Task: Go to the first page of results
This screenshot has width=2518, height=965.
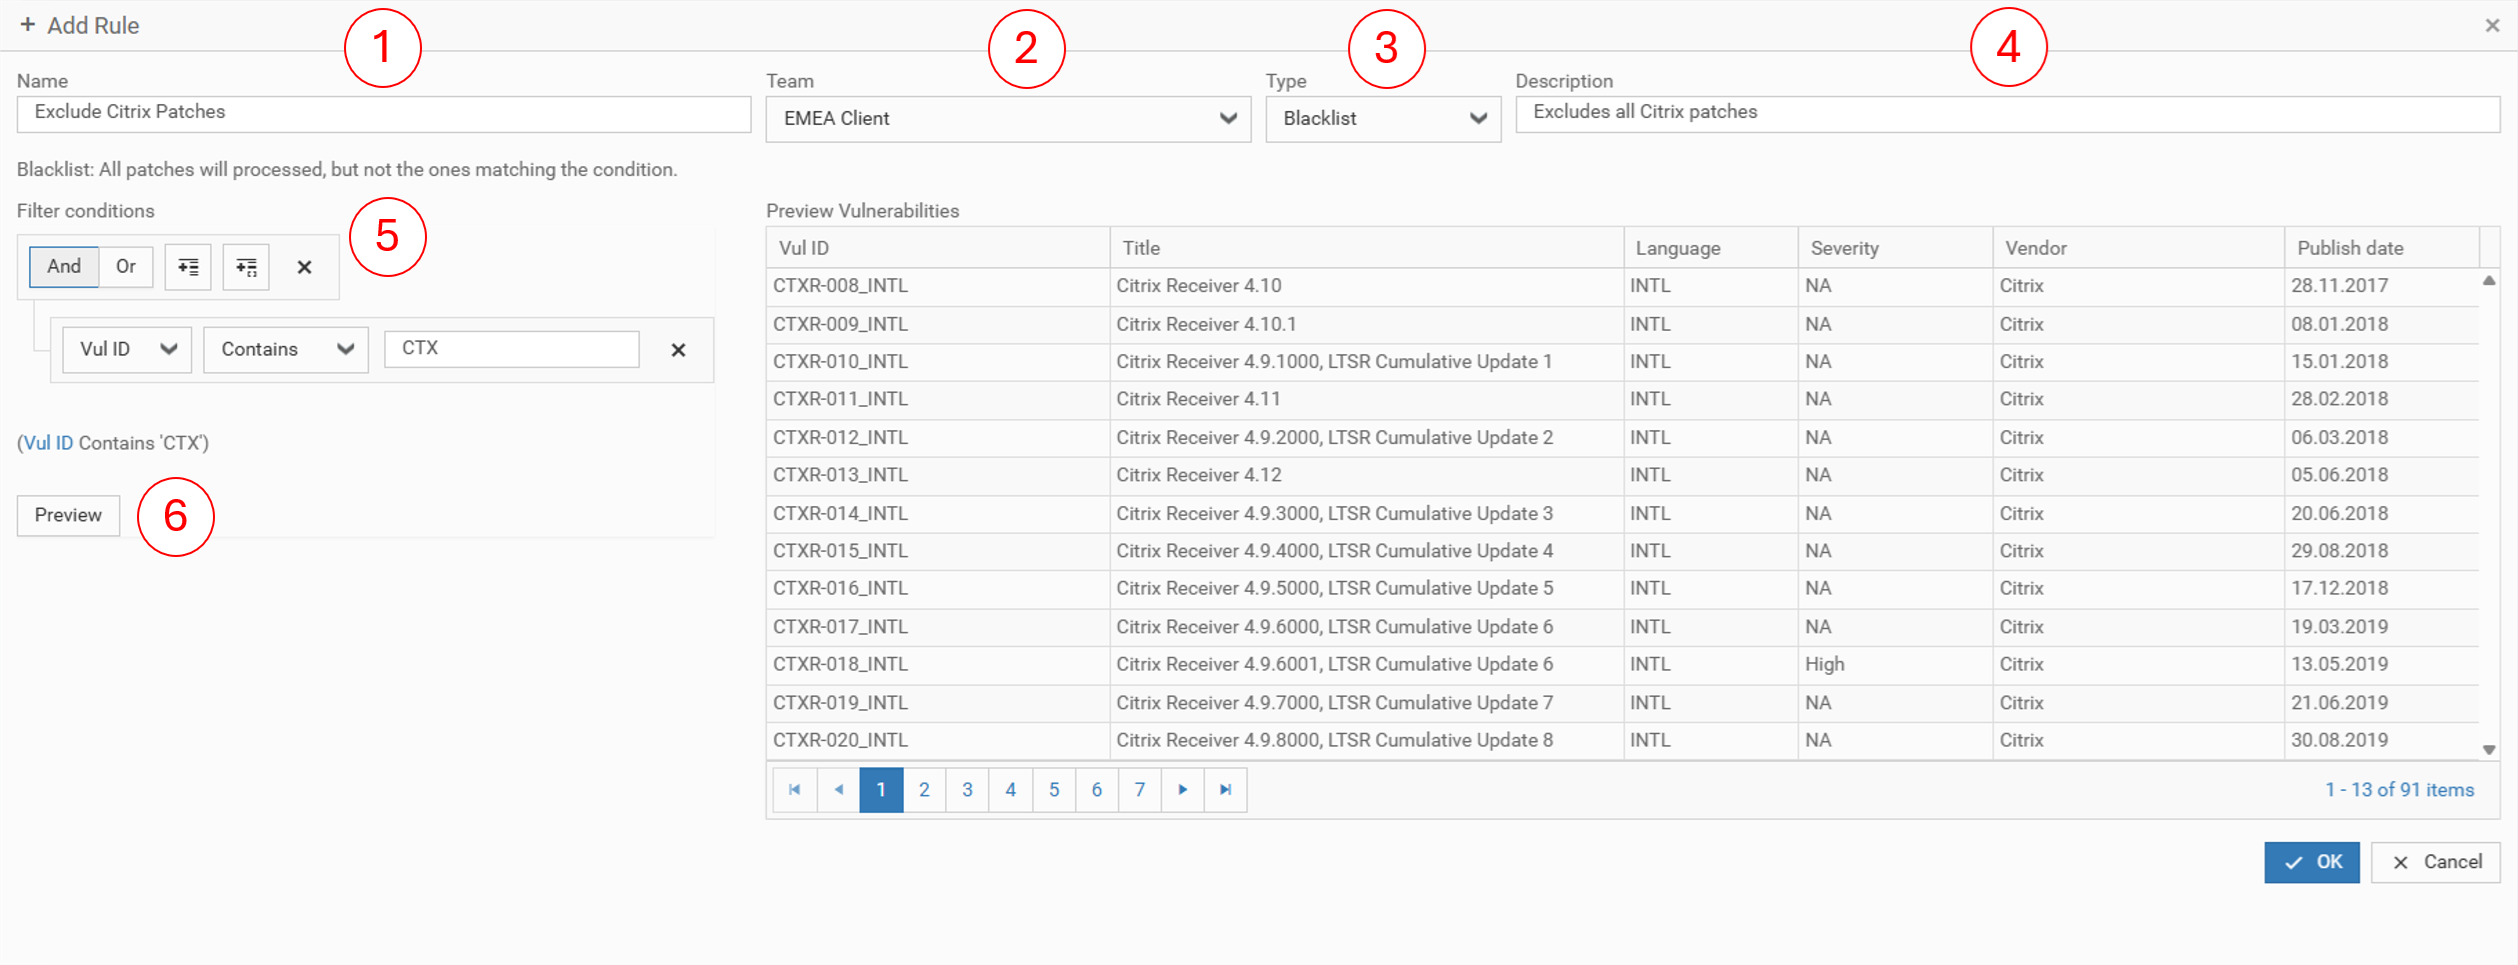Action: [x=795, y=790]
